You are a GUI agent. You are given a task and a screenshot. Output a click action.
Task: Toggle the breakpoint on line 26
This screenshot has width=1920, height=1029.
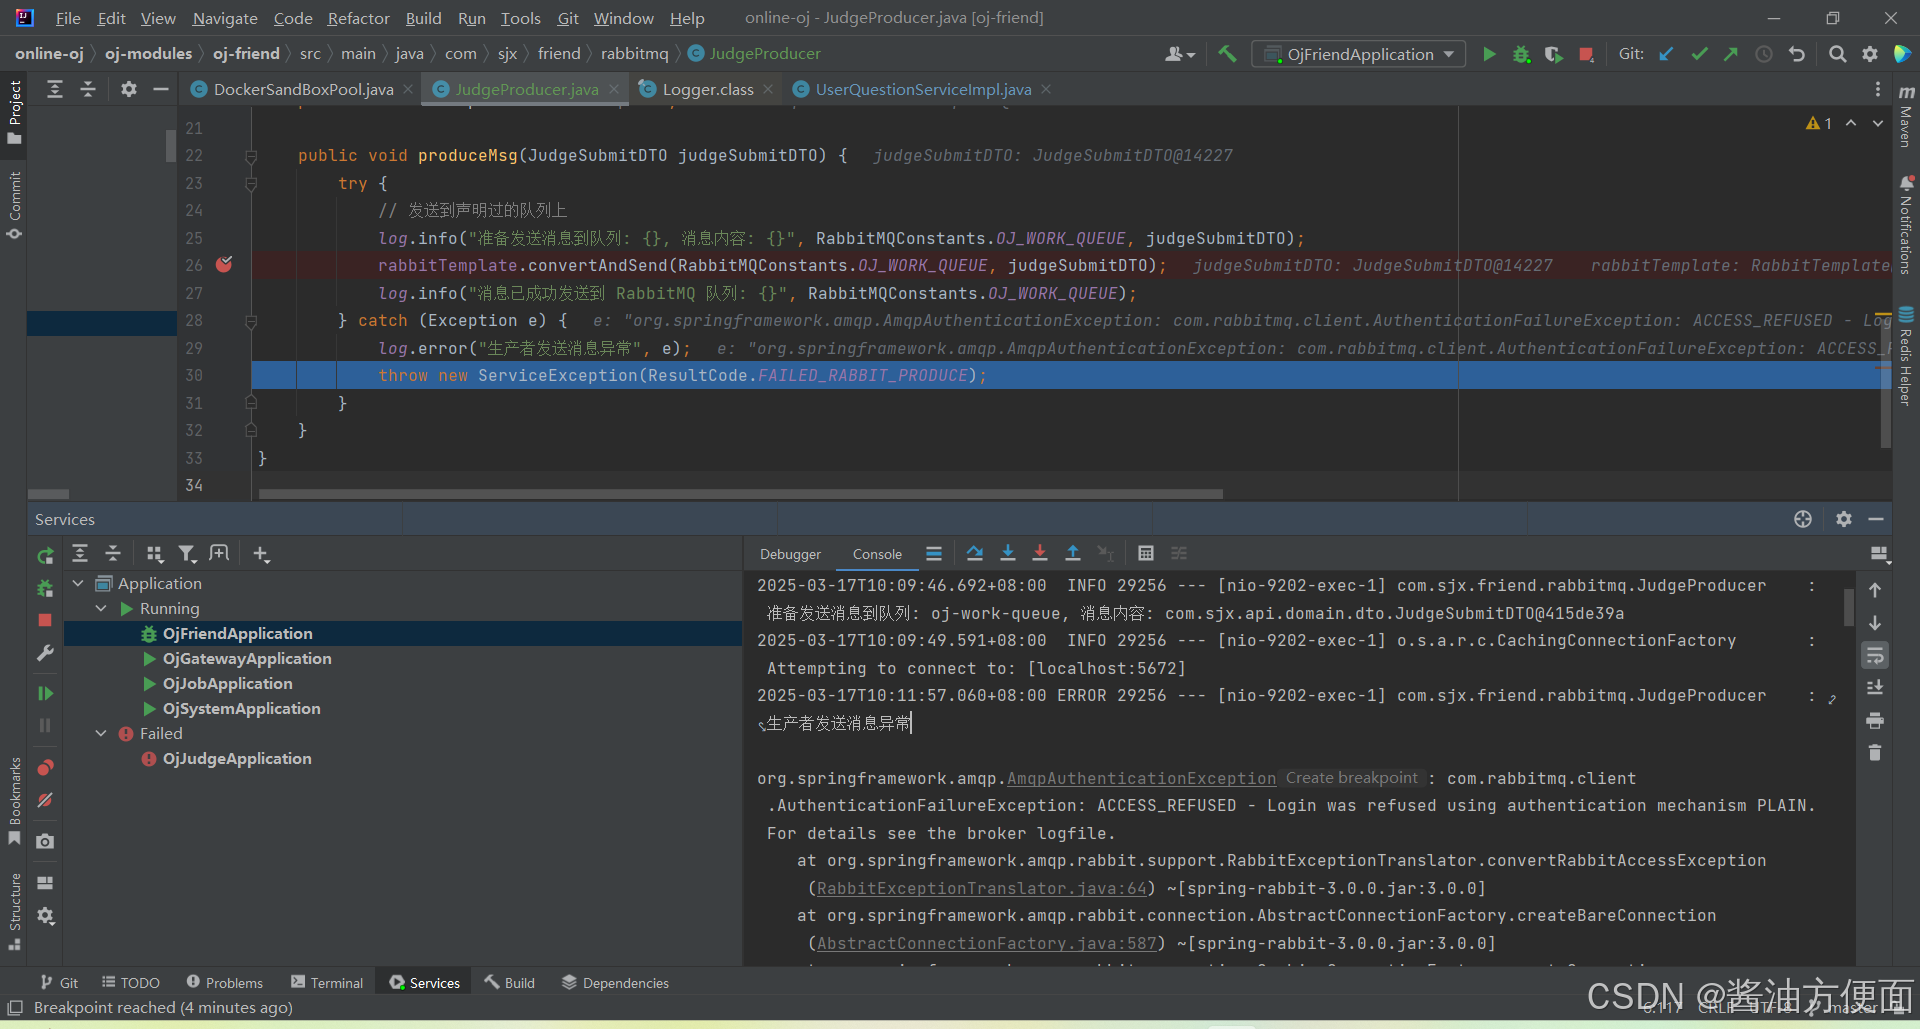pos(224,264)
